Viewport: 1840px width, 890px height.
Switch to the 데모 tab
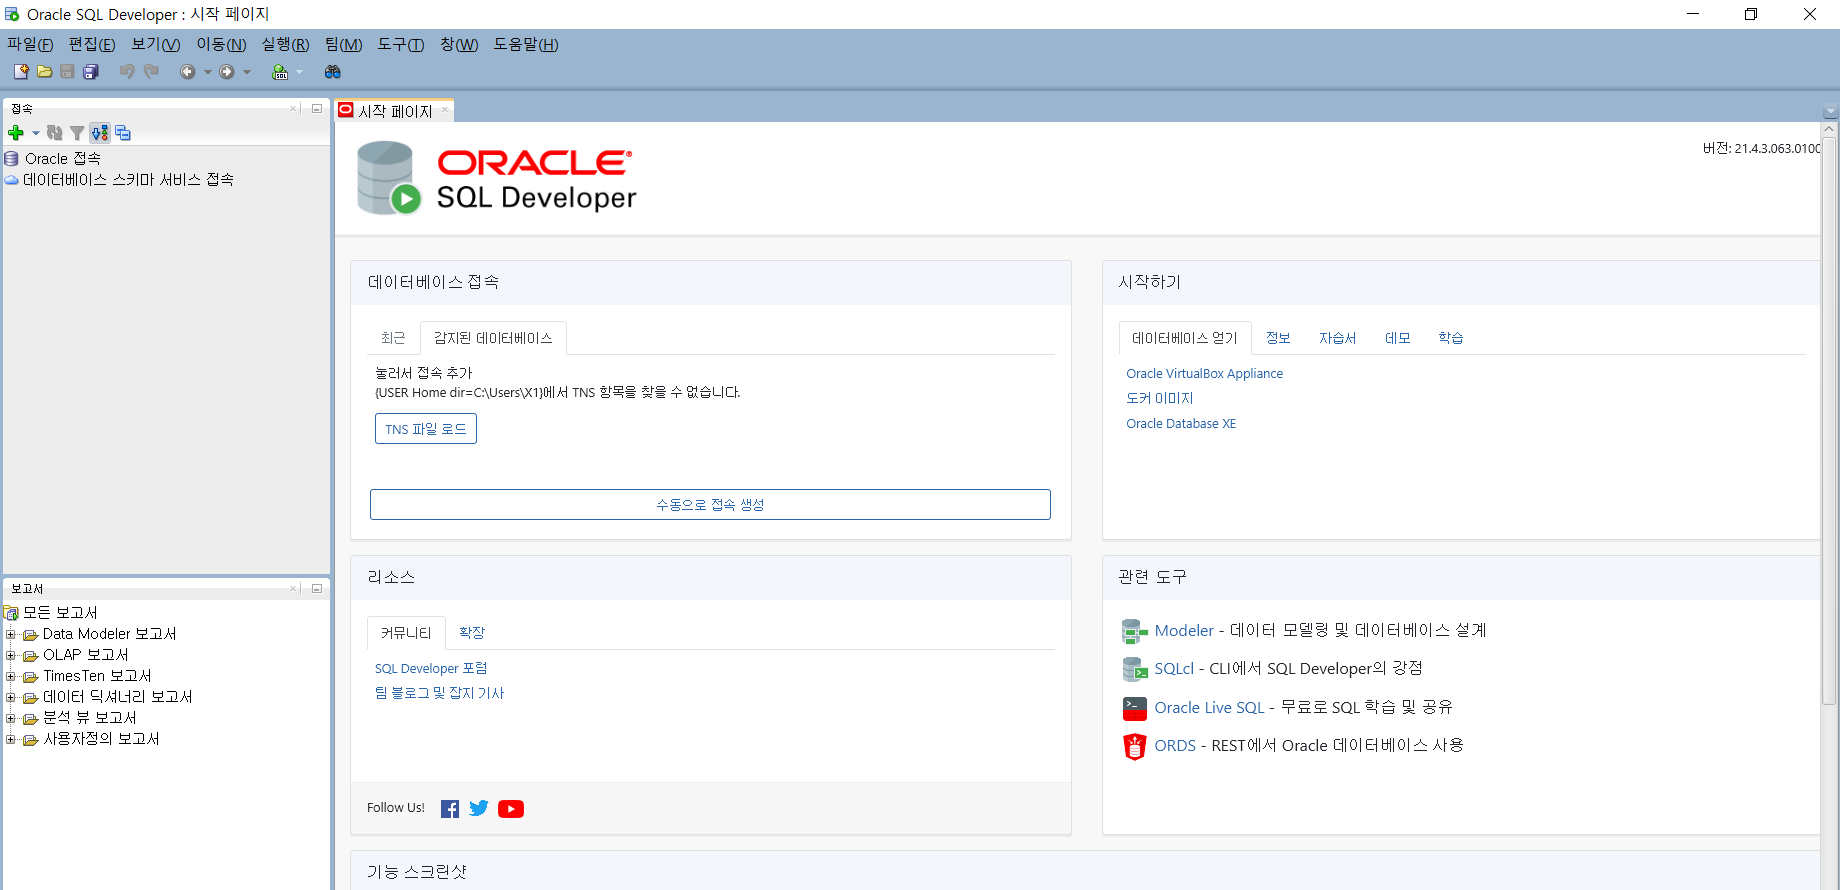pos(1398,338)
